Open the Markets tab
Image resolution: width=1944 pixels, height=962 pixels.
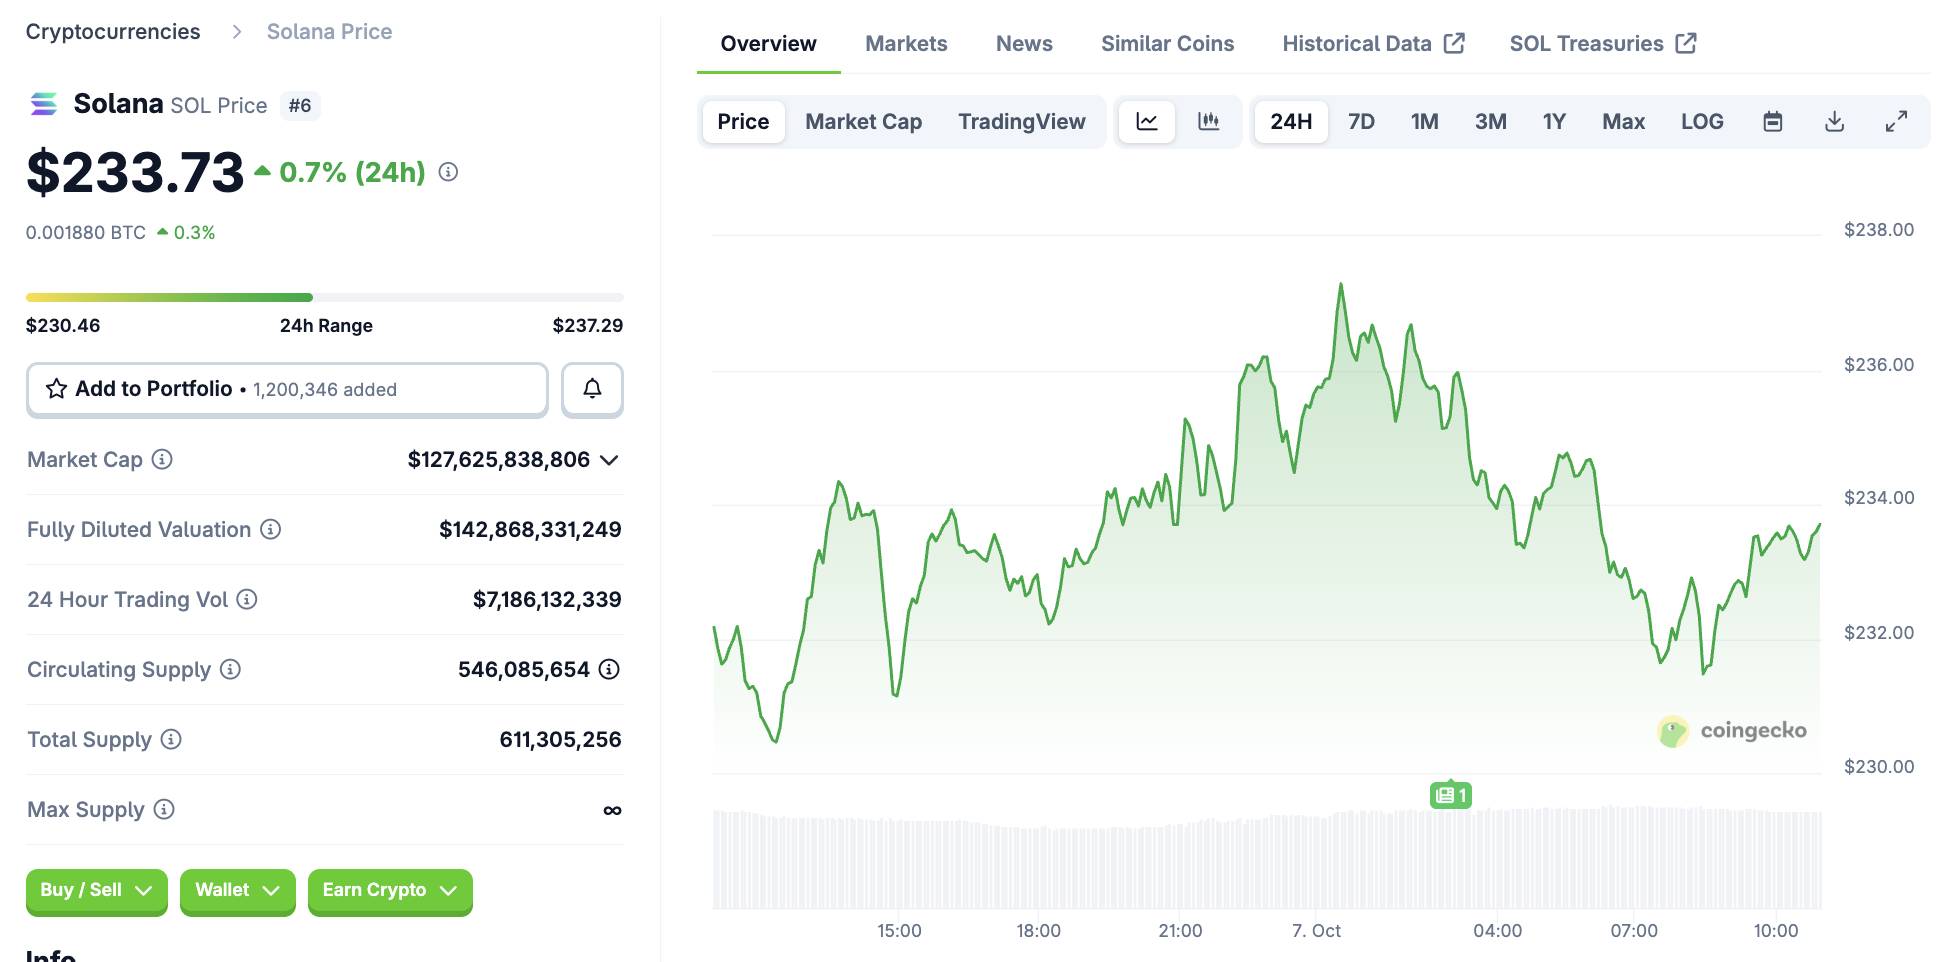905,44
